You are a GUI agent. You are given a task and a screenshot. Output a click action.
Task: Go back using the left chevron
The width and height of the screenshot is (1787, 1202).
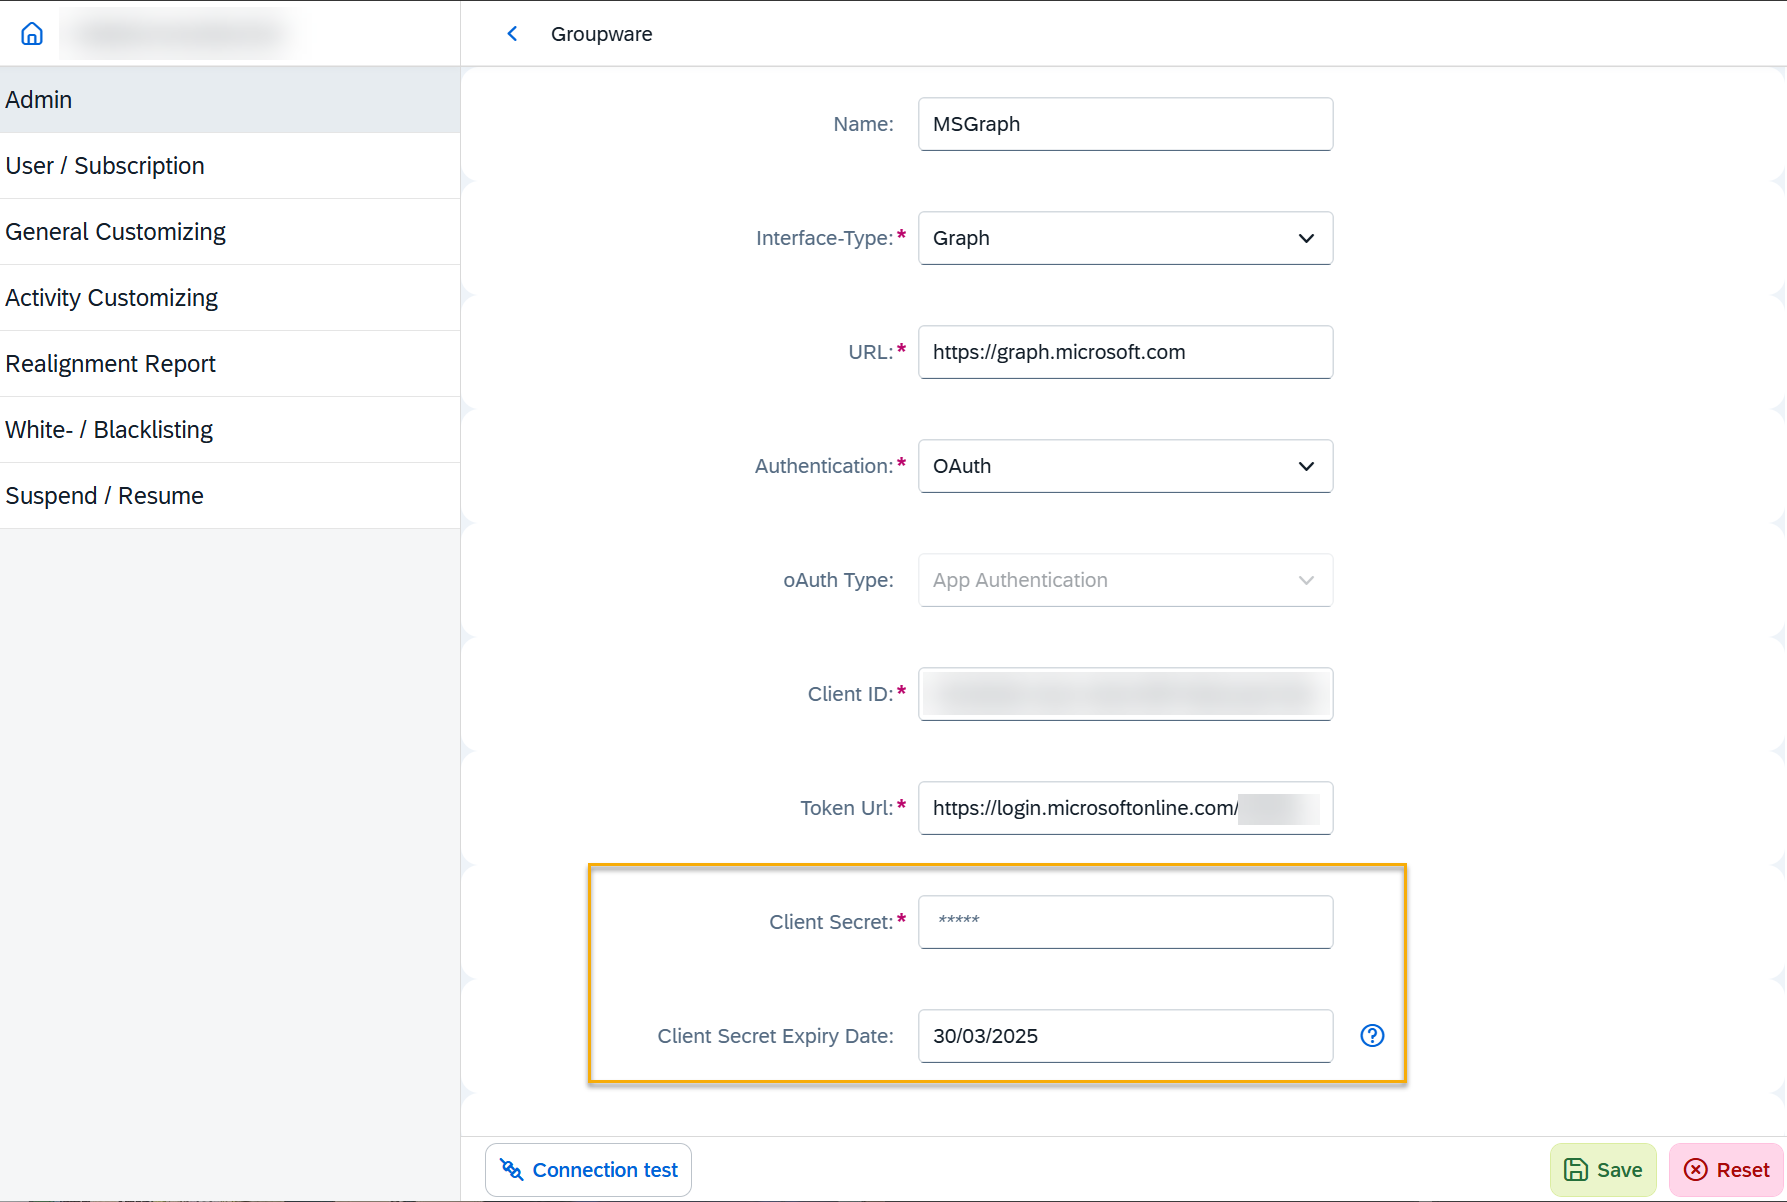[512, 34]
